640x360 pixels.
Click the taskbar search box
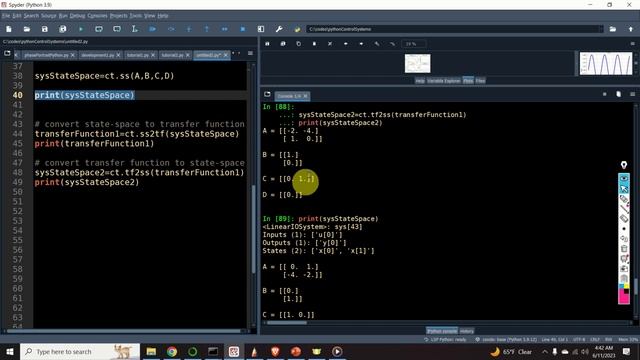pos(80,351)
